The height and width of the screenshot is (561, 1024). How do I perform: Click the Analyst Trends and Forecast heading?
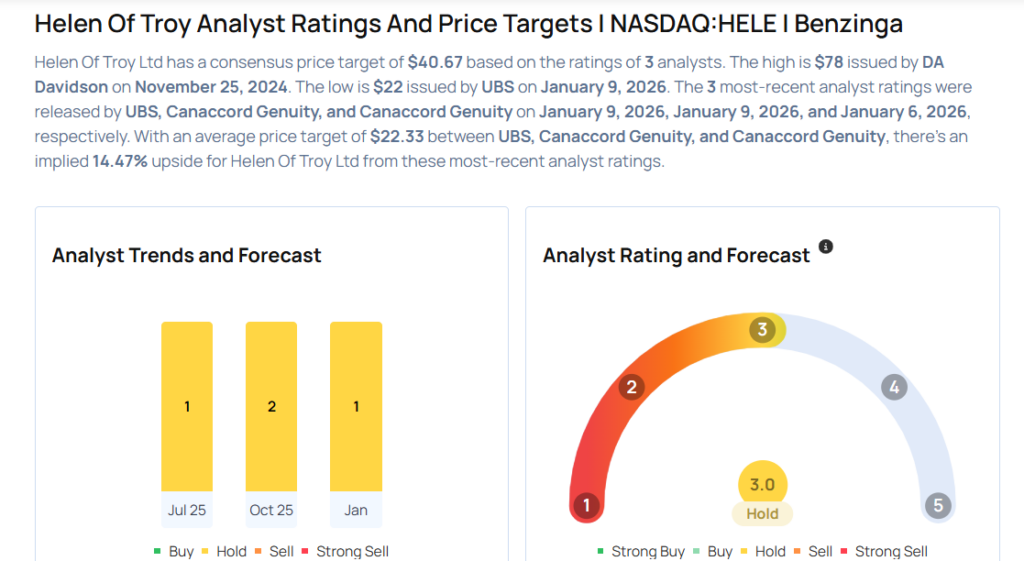pos(187,255)
